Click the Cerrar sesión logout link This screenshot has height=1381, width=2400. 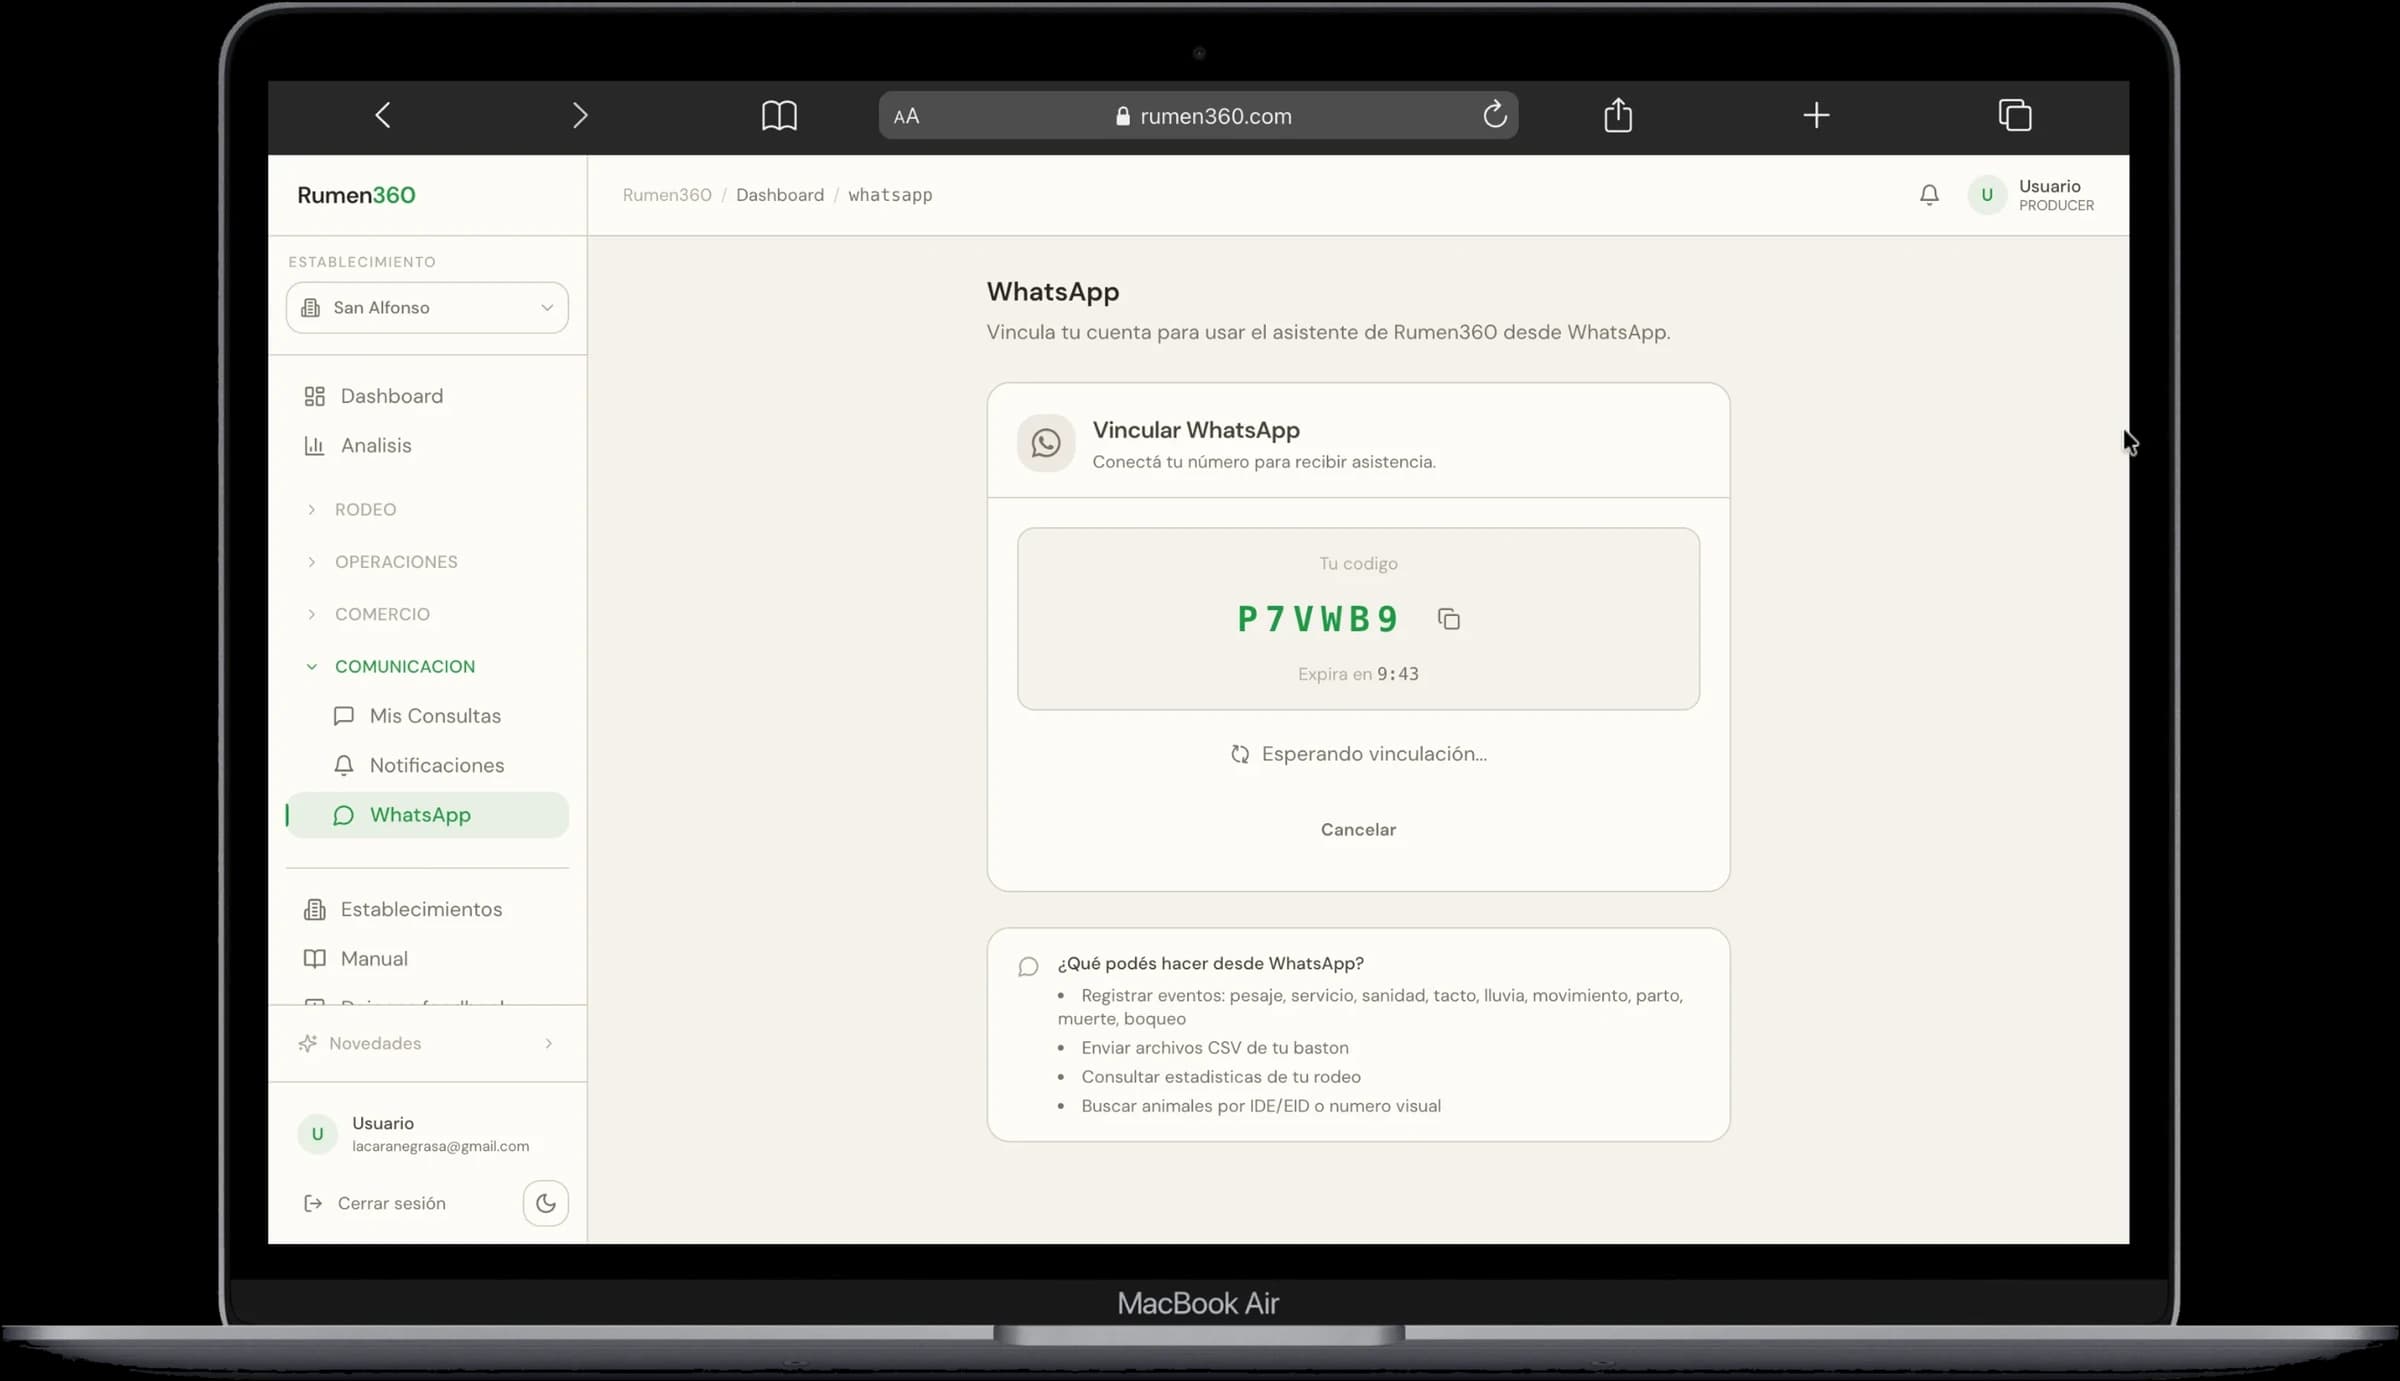[375, 1203]
